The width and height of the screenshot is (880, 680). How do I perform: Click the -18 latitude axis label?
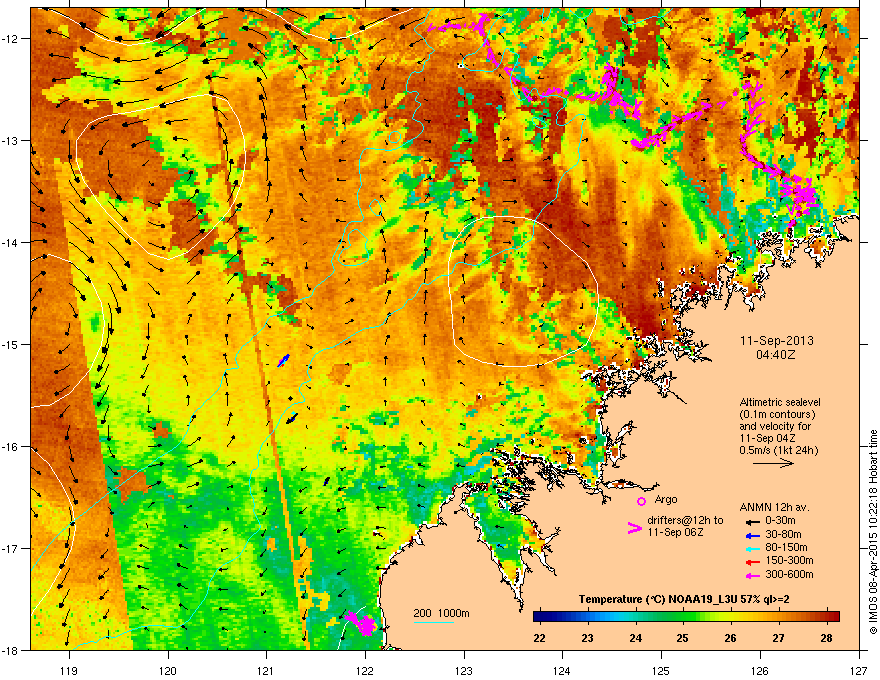(10, 650)
